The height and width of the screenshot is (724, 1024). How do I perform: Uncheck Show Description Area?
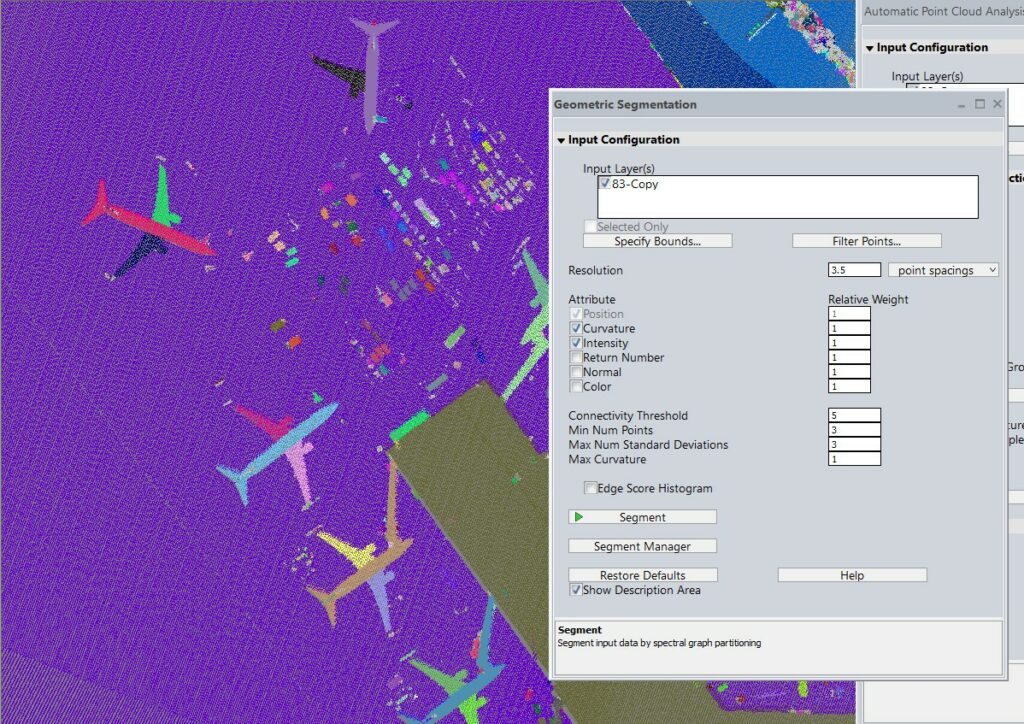pos(576,590)
